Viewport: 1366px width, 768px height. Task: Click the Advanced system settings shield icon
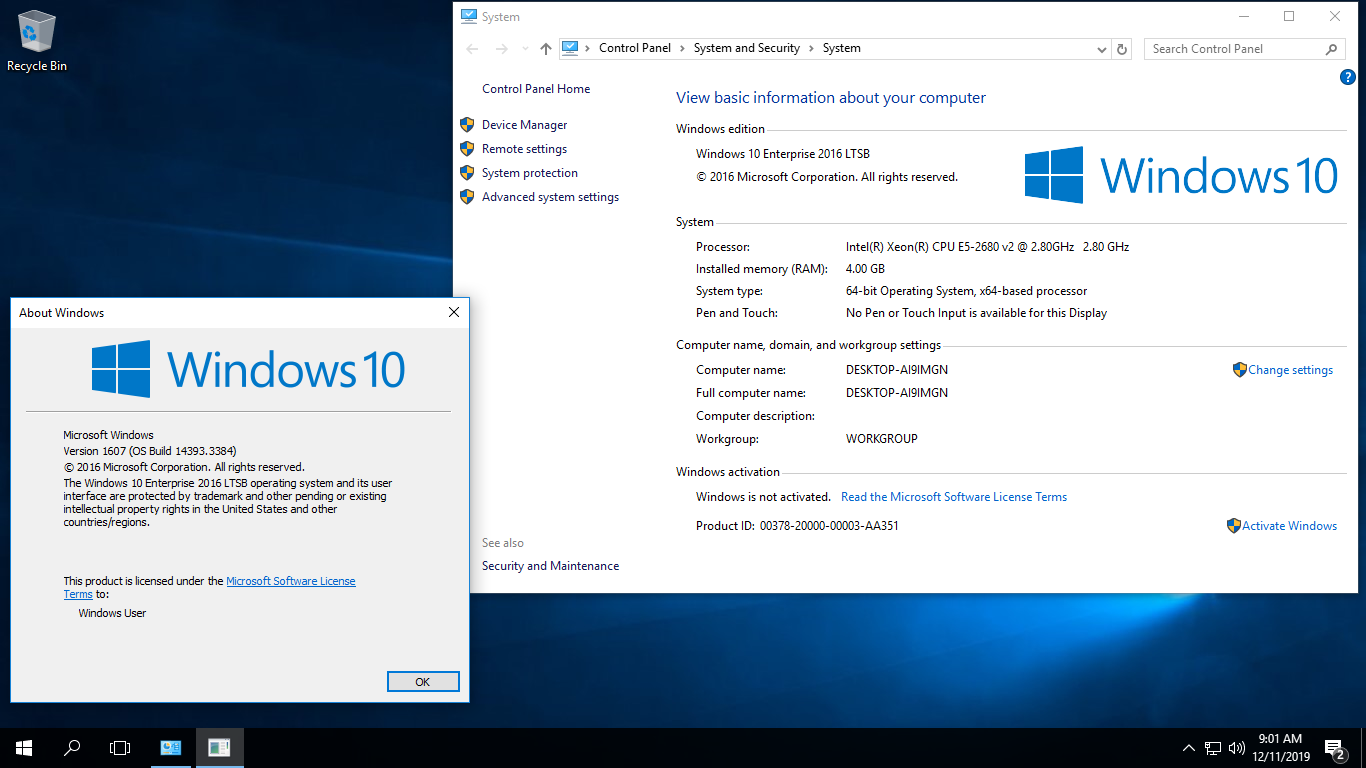467,197
